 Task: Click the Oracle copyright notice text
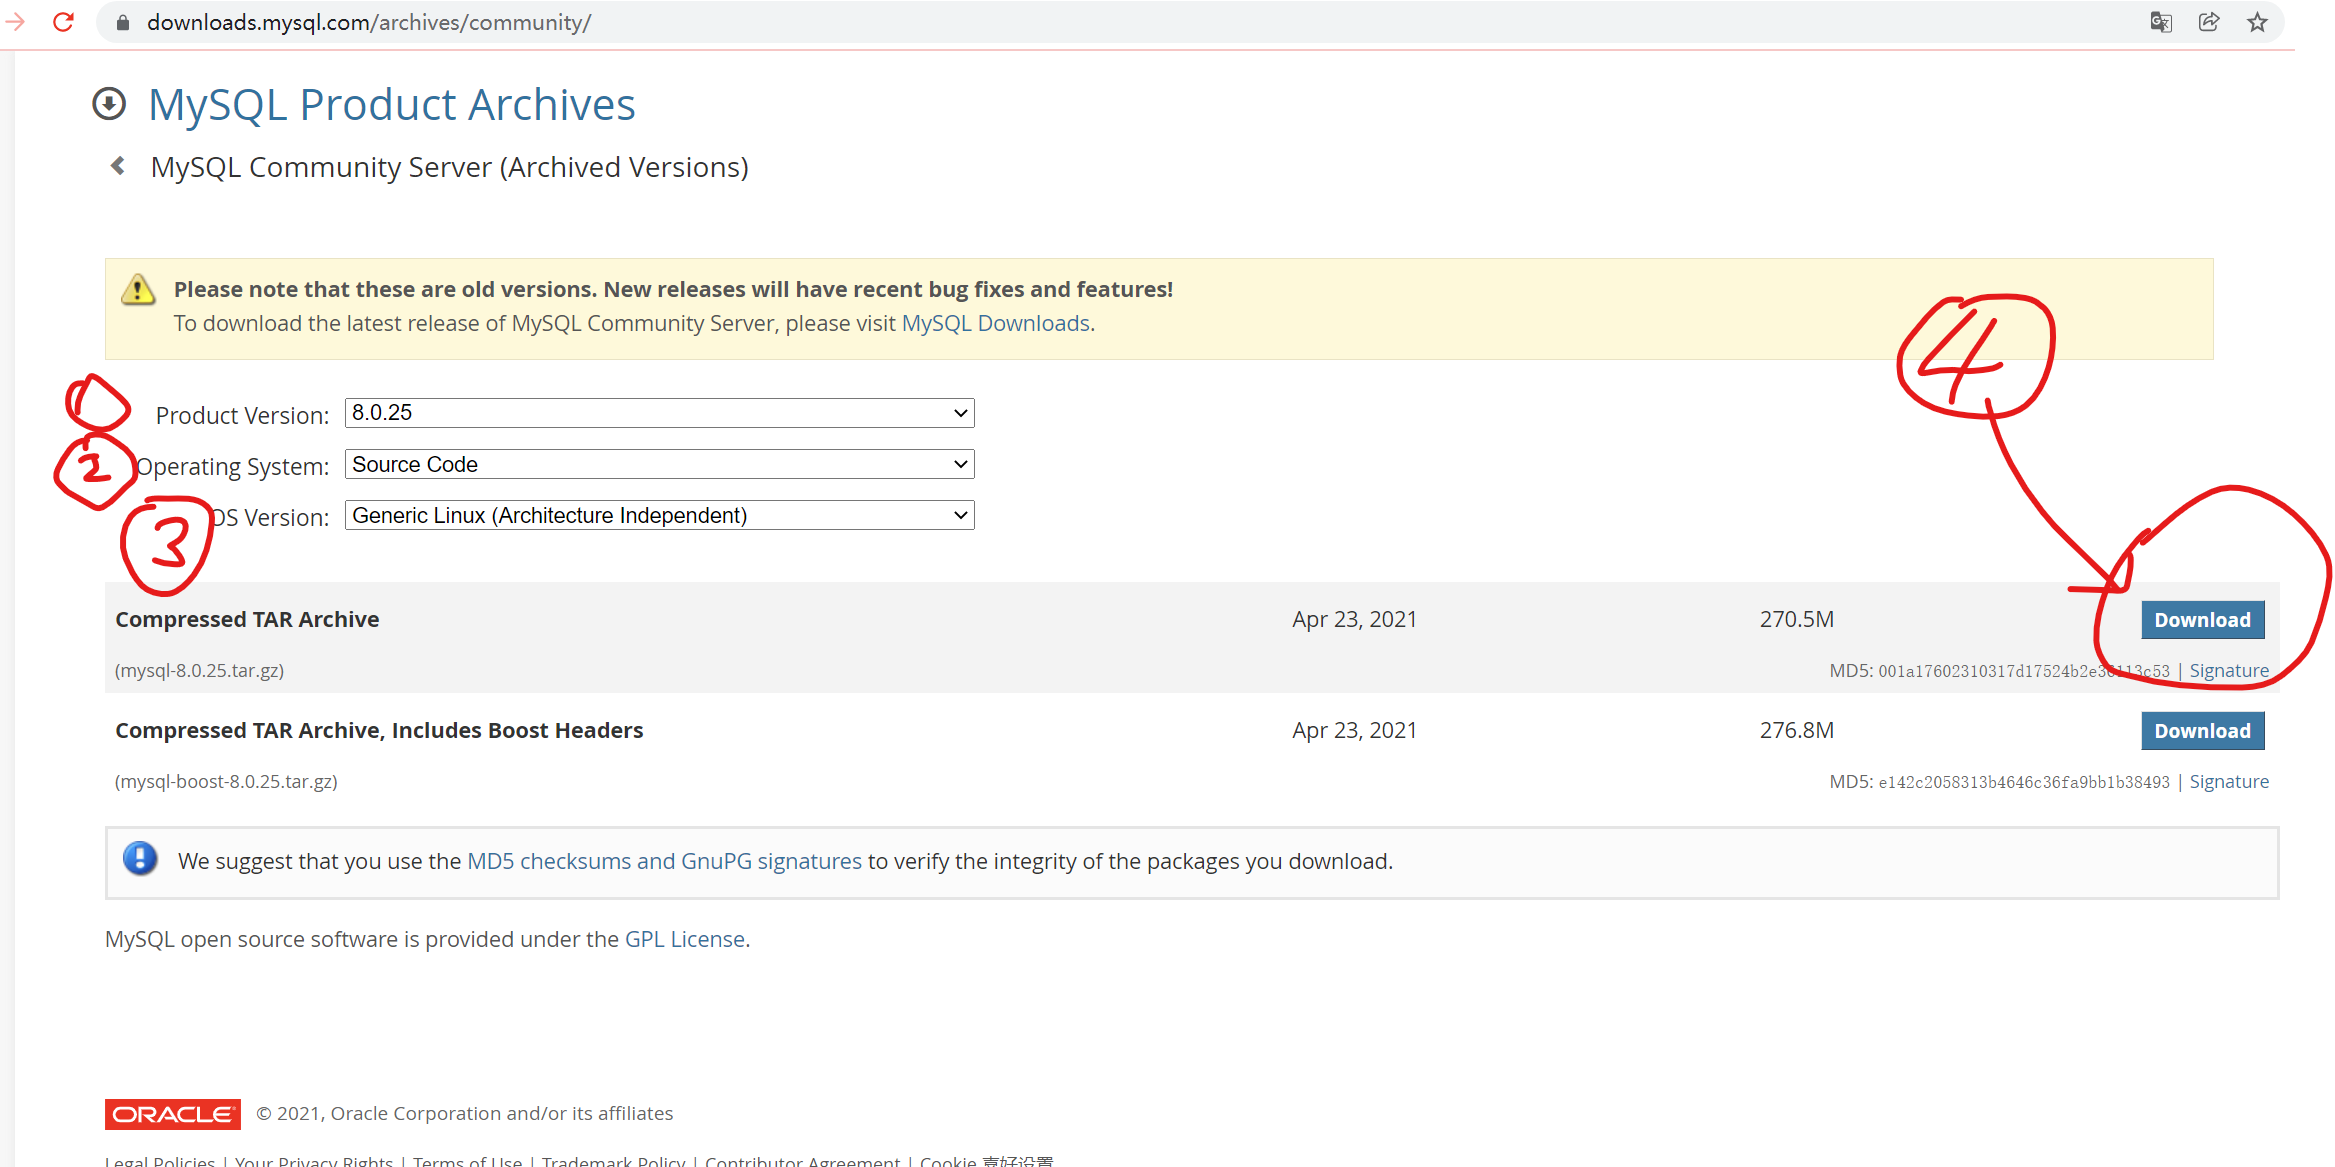coord(465,1113)
